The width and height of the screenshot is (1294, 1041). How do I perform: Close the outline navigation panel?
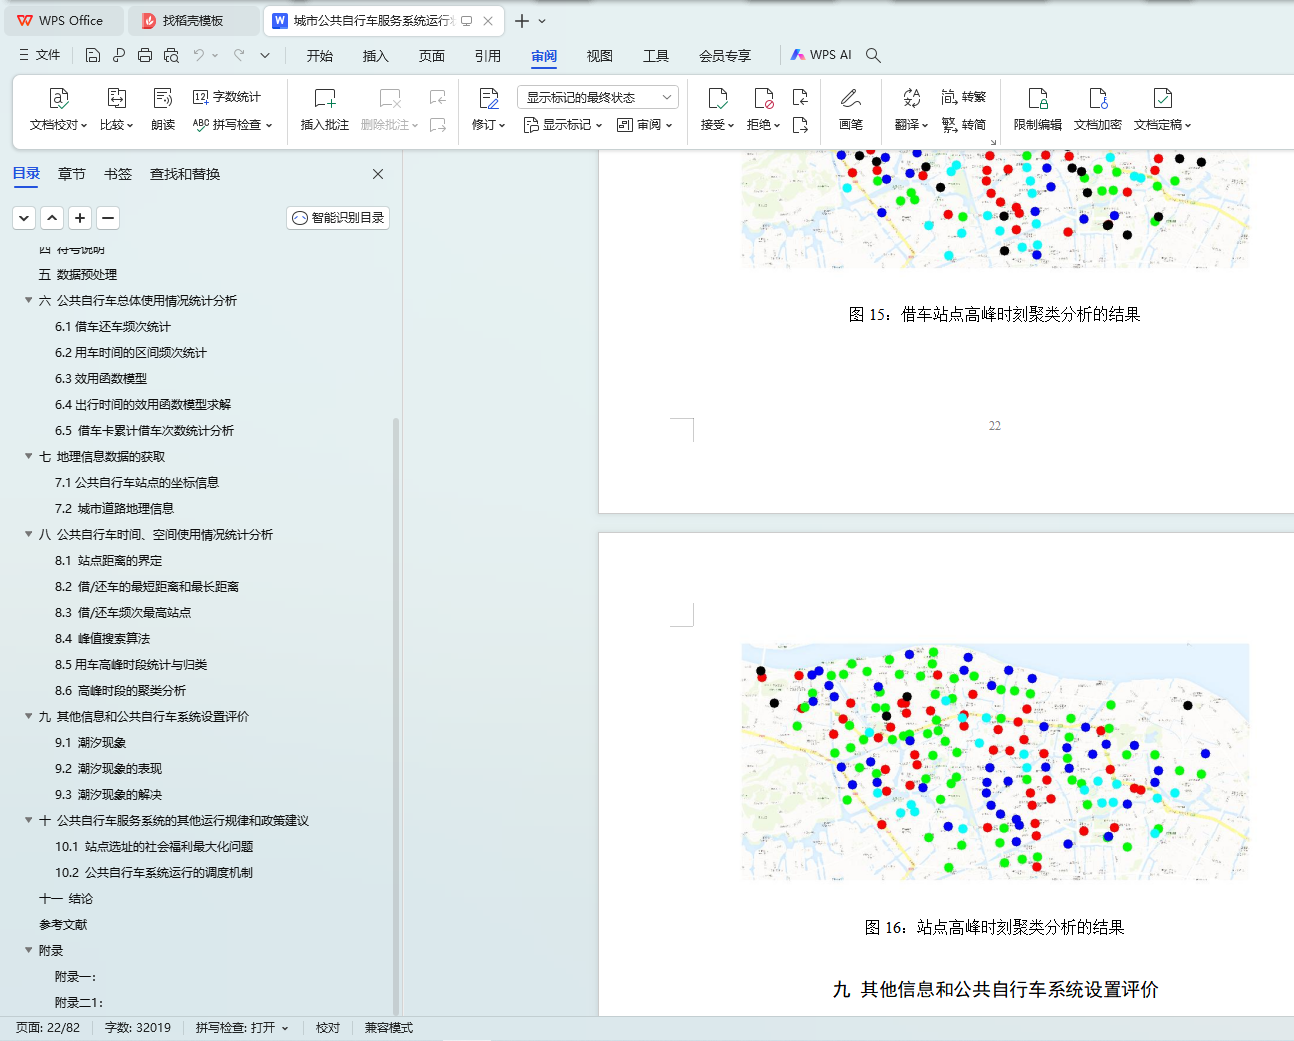[x=378, y=174]
